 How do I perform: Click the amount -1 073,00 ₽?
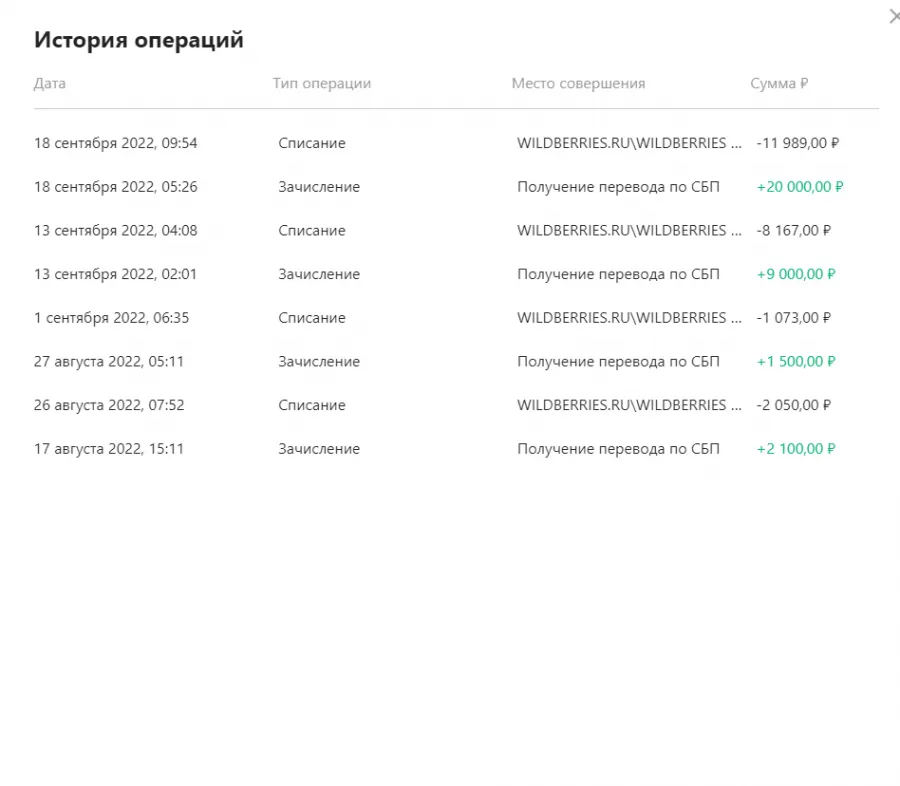[793, 318]
